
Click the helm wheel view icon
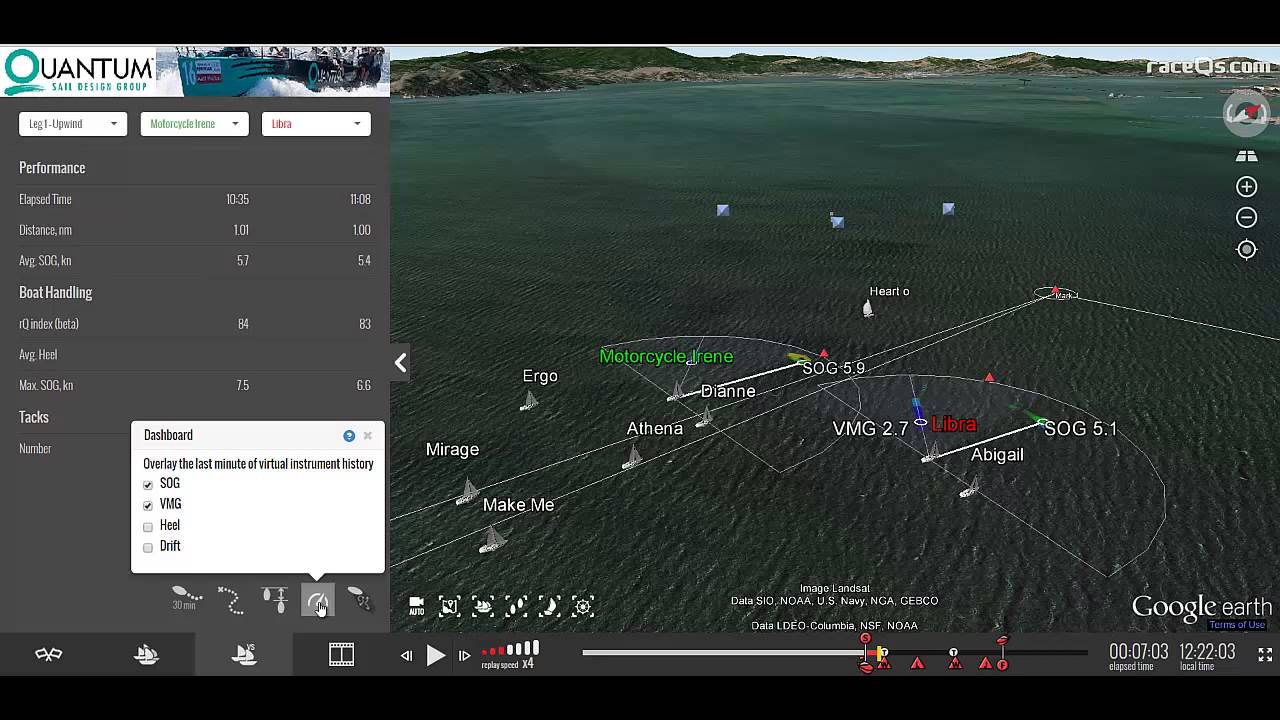[x=583, y=606]
